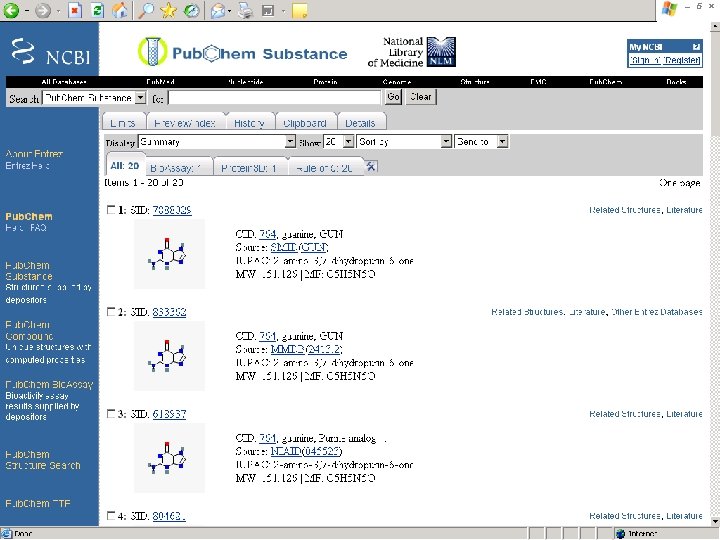This screenshot has width=720, height=540.
Task: Switch to the Preview/Index tab
Action: pos(185,123)
